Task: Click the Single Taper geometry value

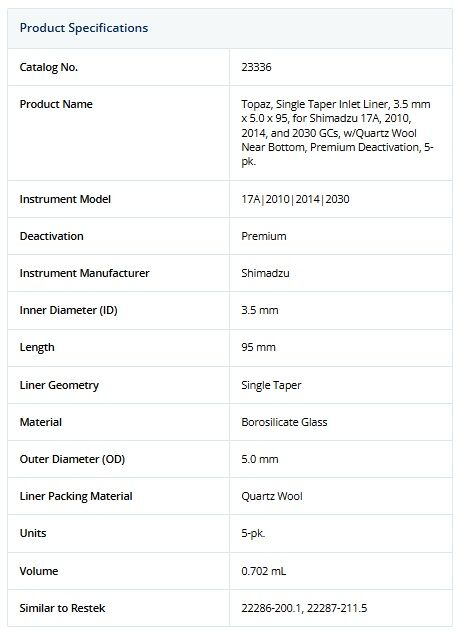Action: coord(271,385)
